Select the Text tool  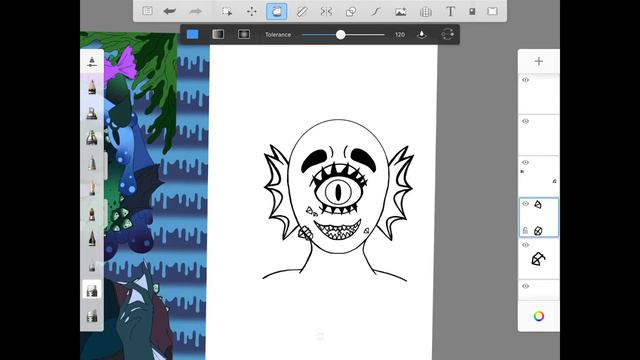tap(450, 11)
